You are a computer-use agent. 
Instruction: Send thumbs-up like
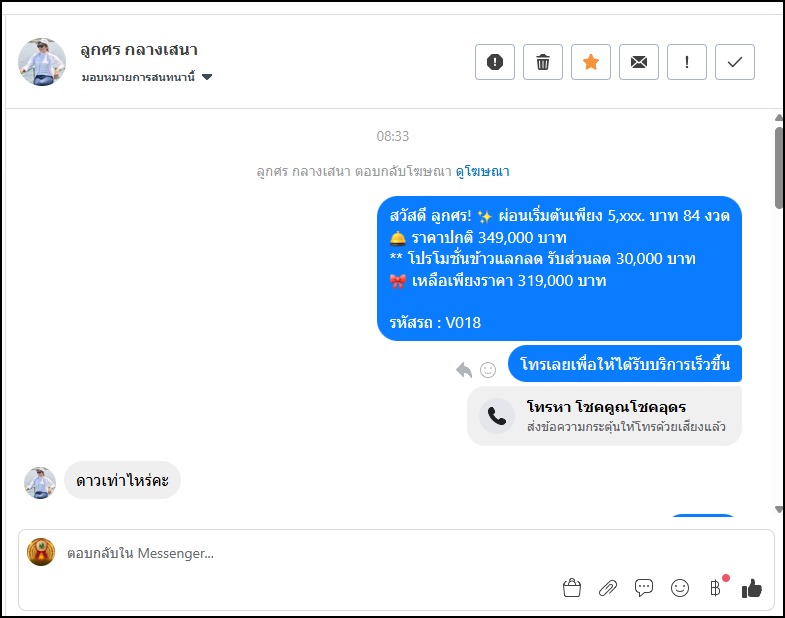[752, 588]
